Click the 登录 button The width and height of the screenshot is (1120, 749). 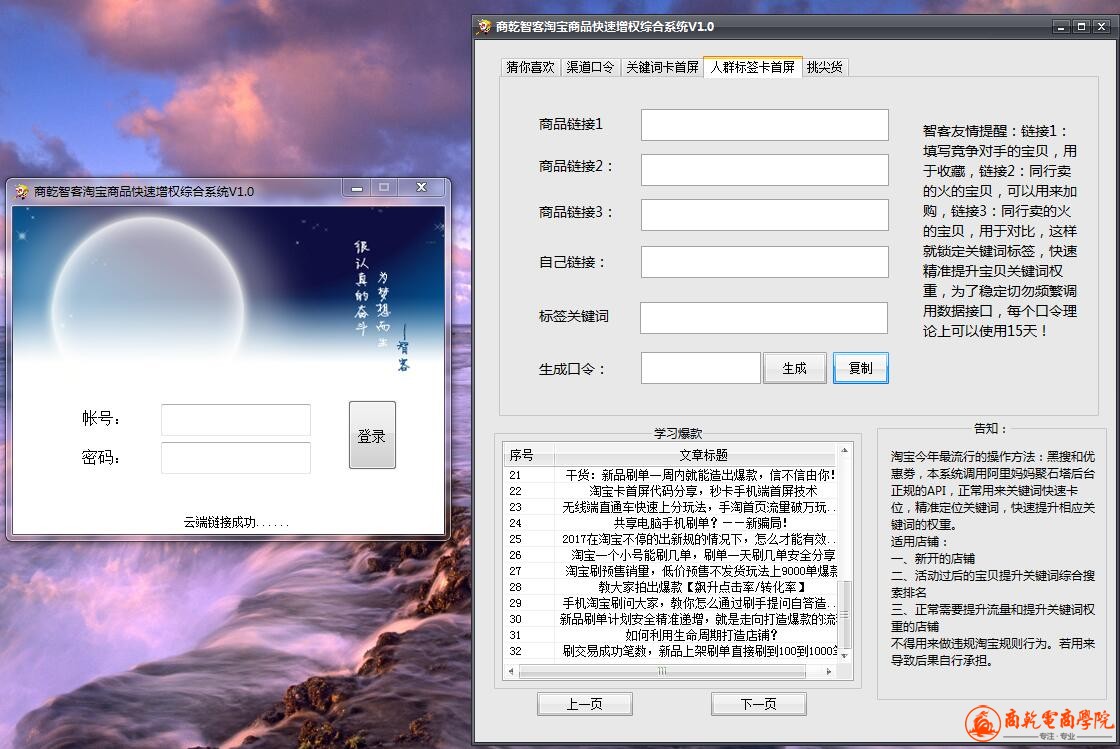coord(372,435)
